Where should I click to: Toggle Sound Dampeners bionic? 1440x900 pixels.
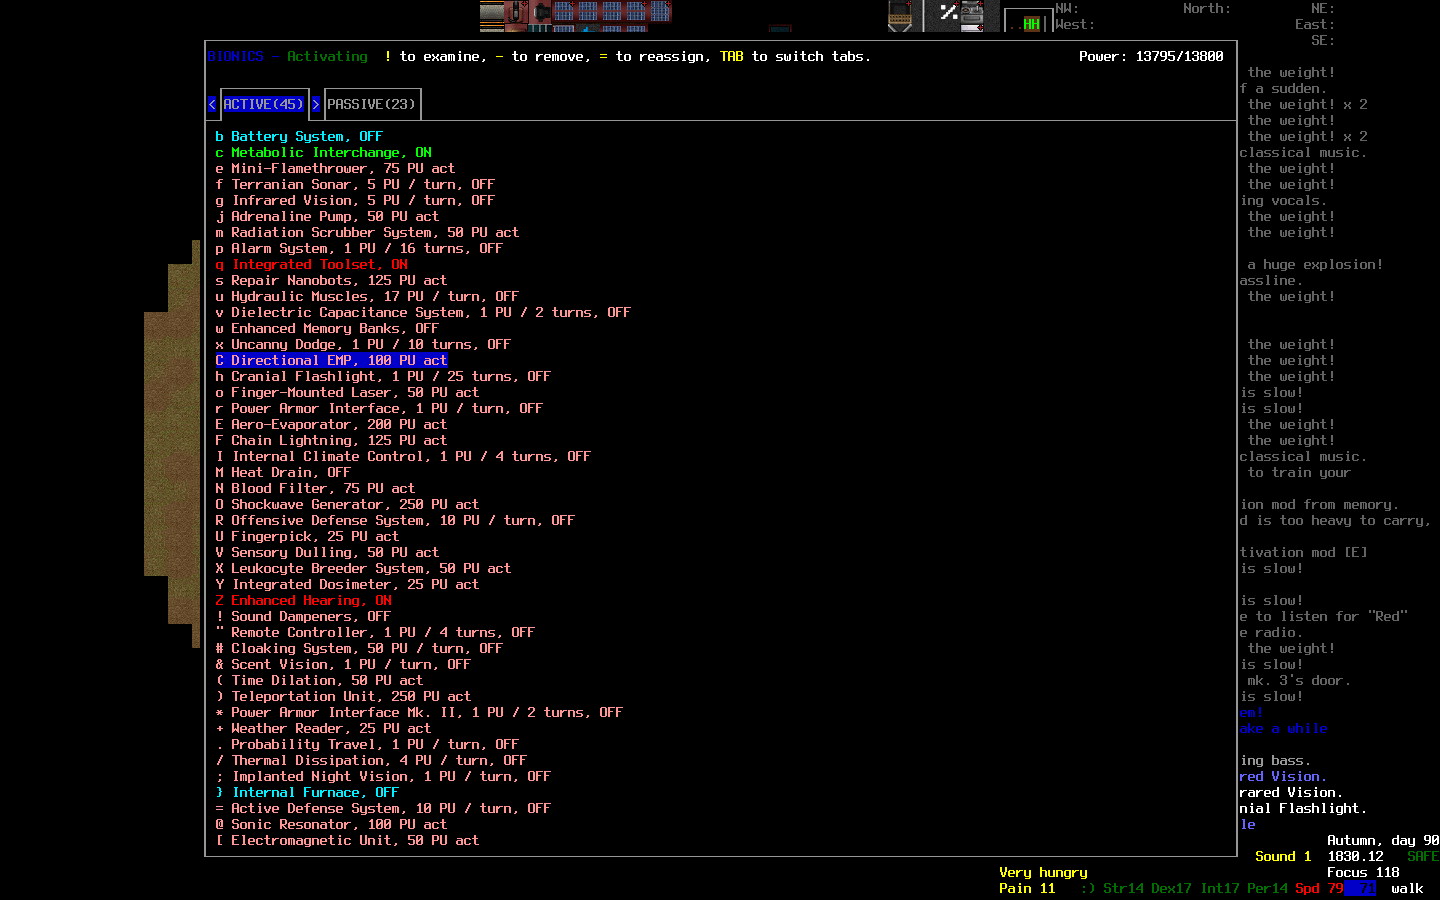point(303,616)
